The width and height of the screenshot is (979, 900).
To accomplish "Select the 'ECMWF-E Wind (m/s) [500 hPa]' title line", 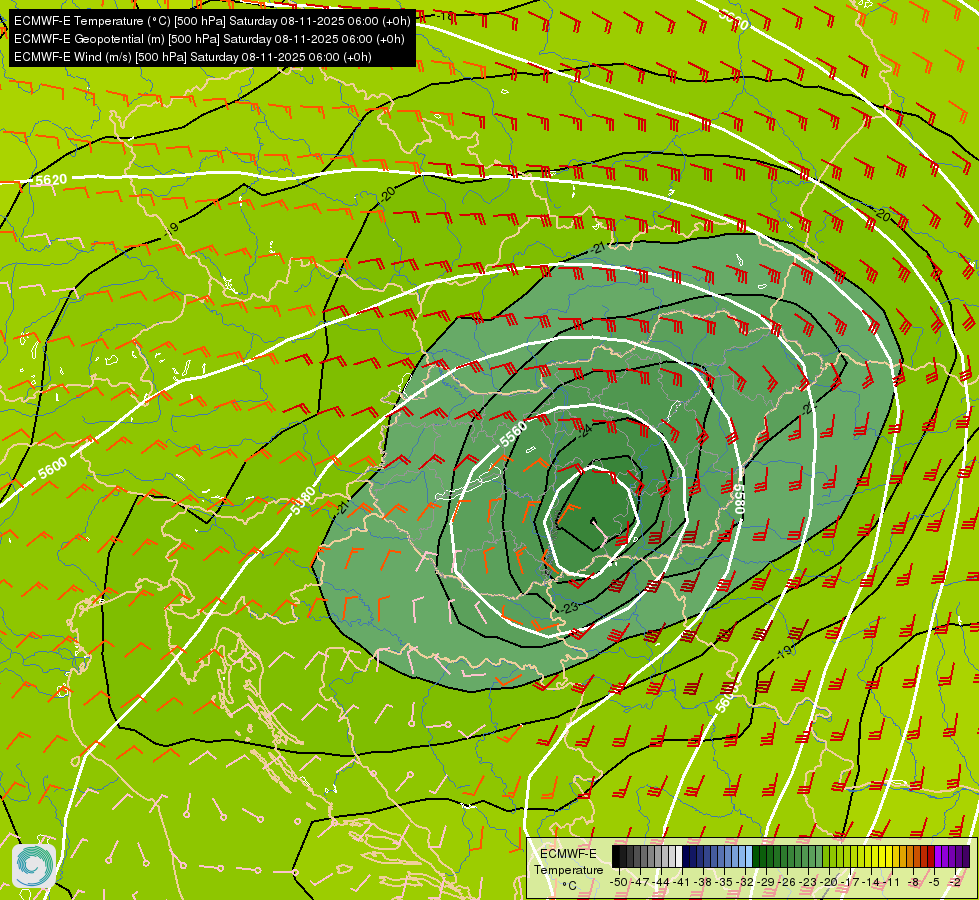I will 193,57.
